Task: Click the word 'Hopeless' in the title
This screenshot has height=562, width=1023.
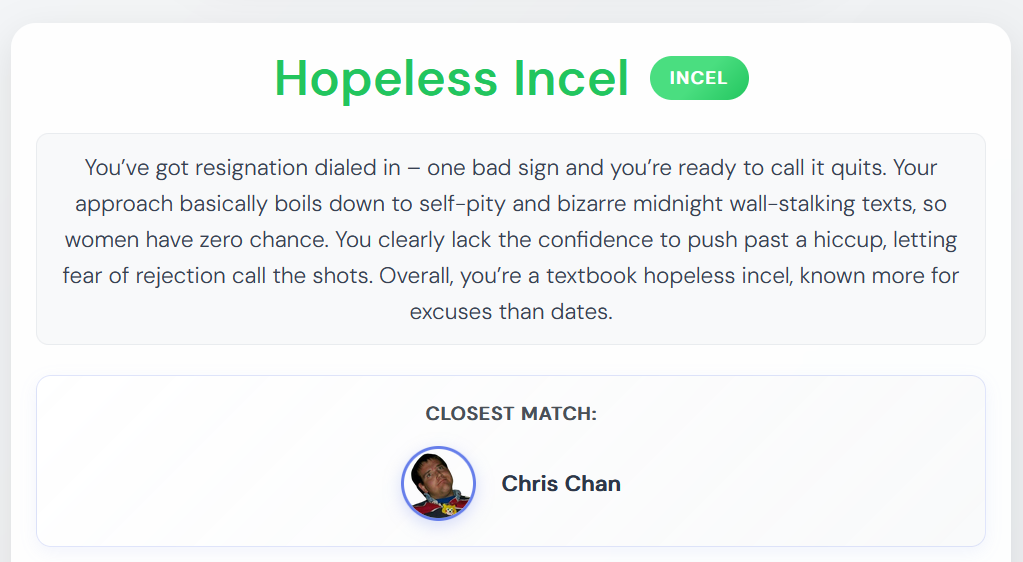Action: (386, 78)
